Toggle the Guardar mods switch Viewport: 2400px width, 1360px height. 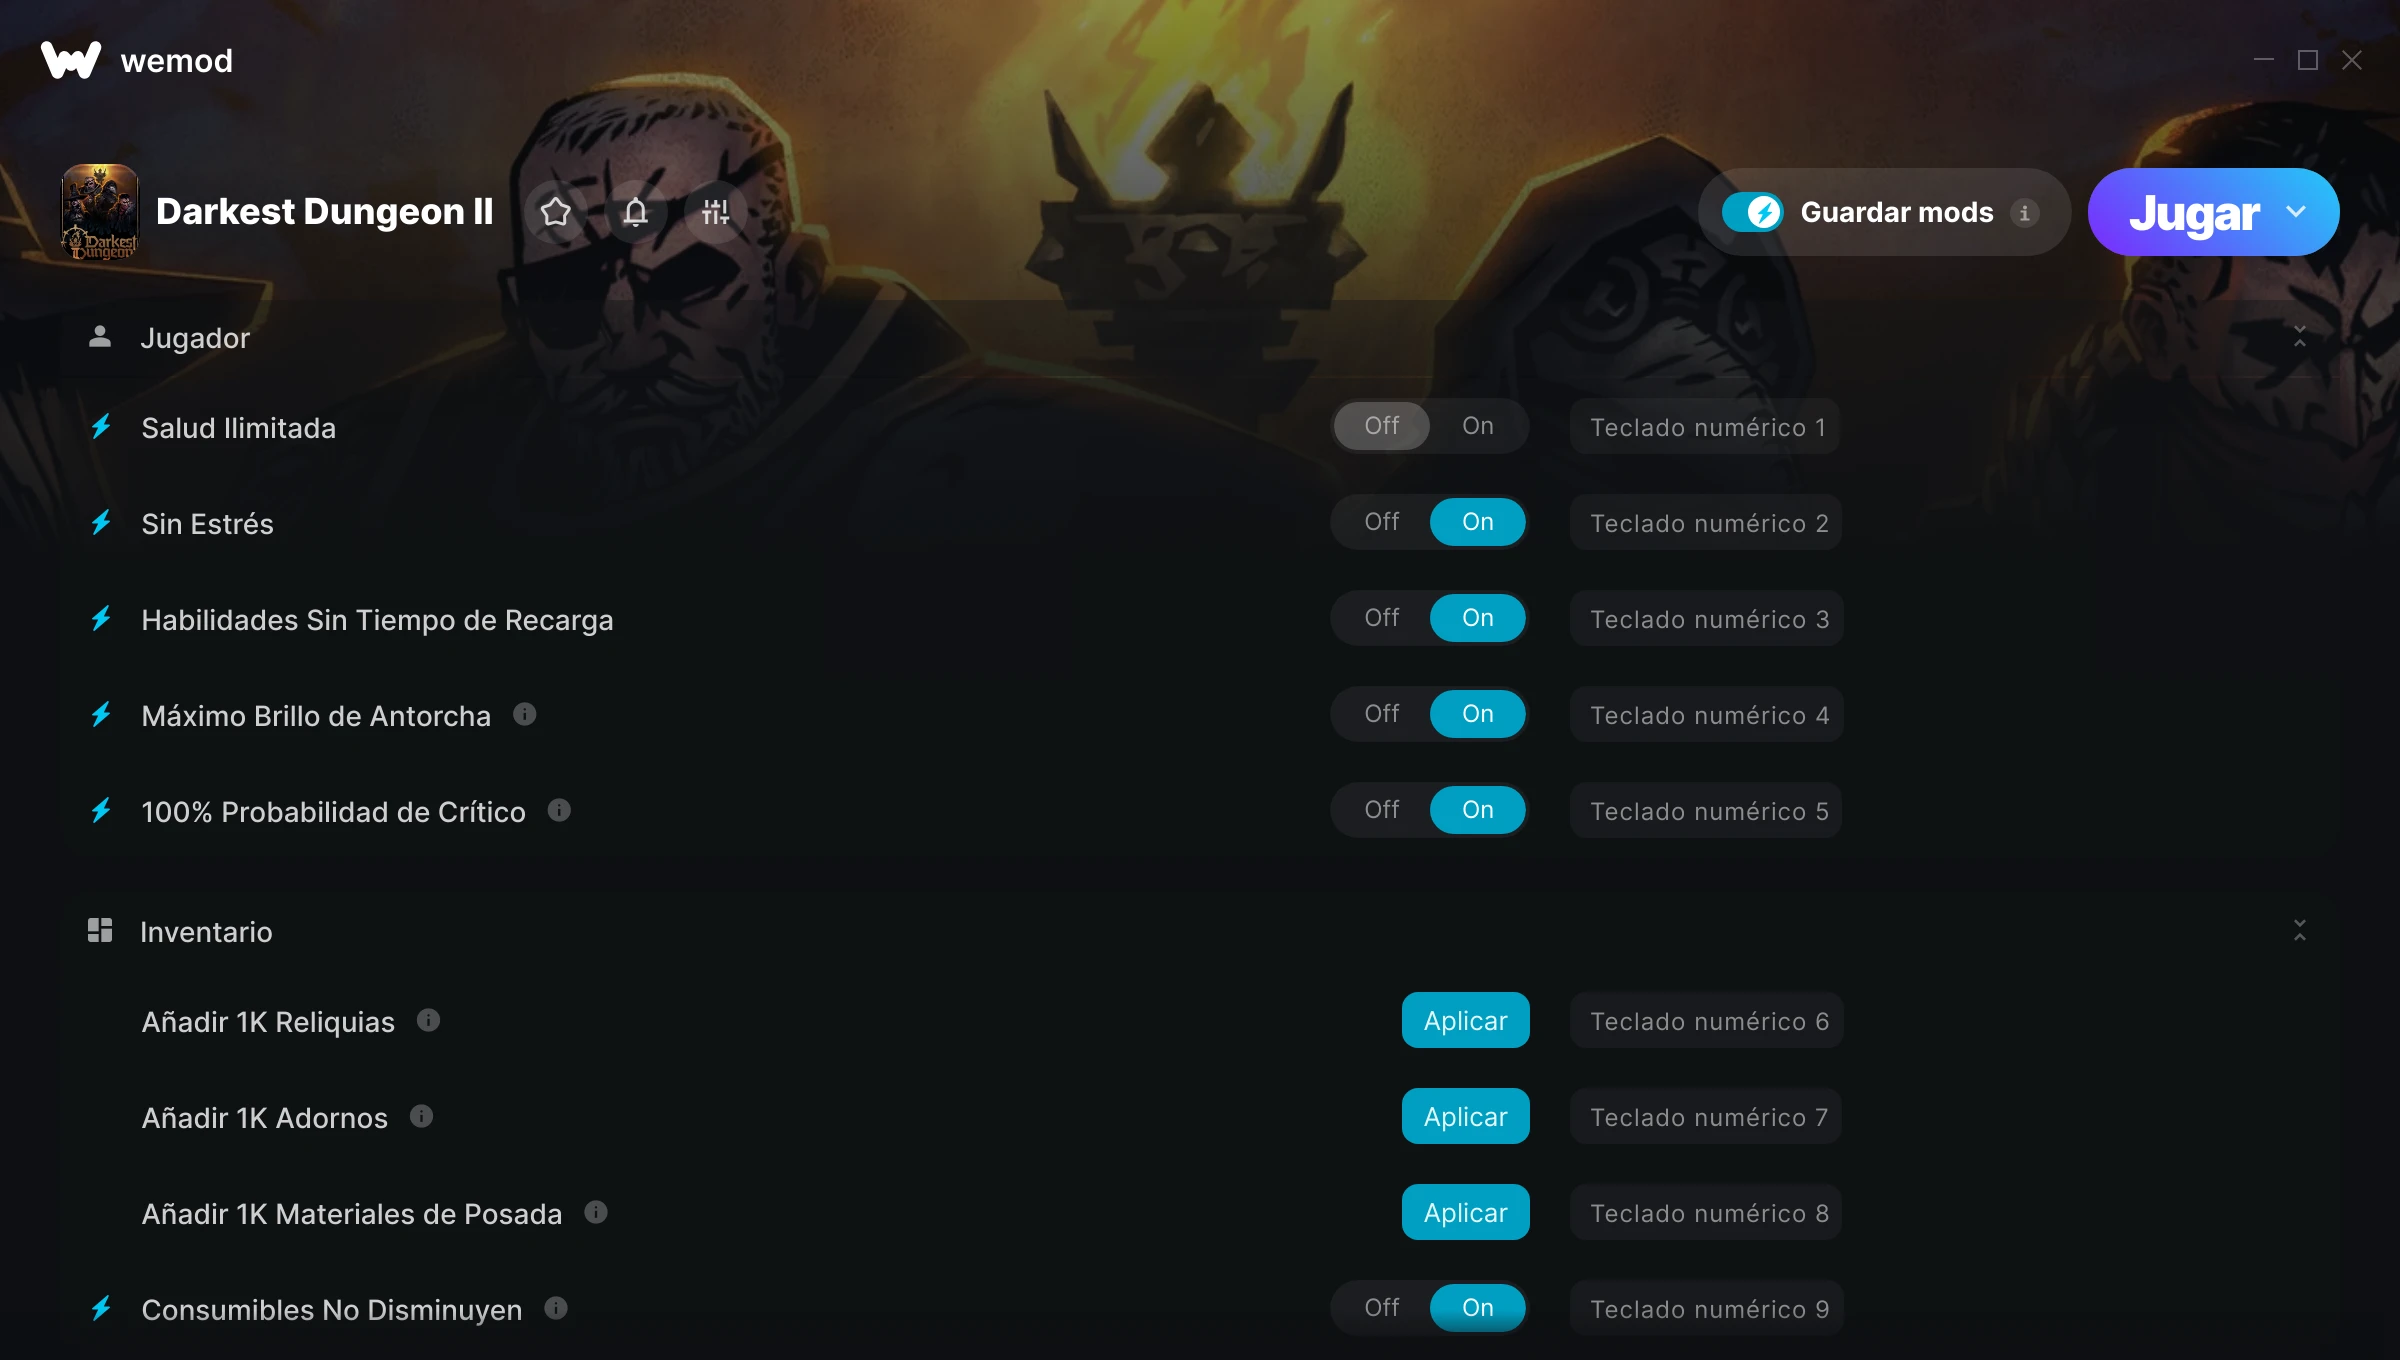(1753, 212)
